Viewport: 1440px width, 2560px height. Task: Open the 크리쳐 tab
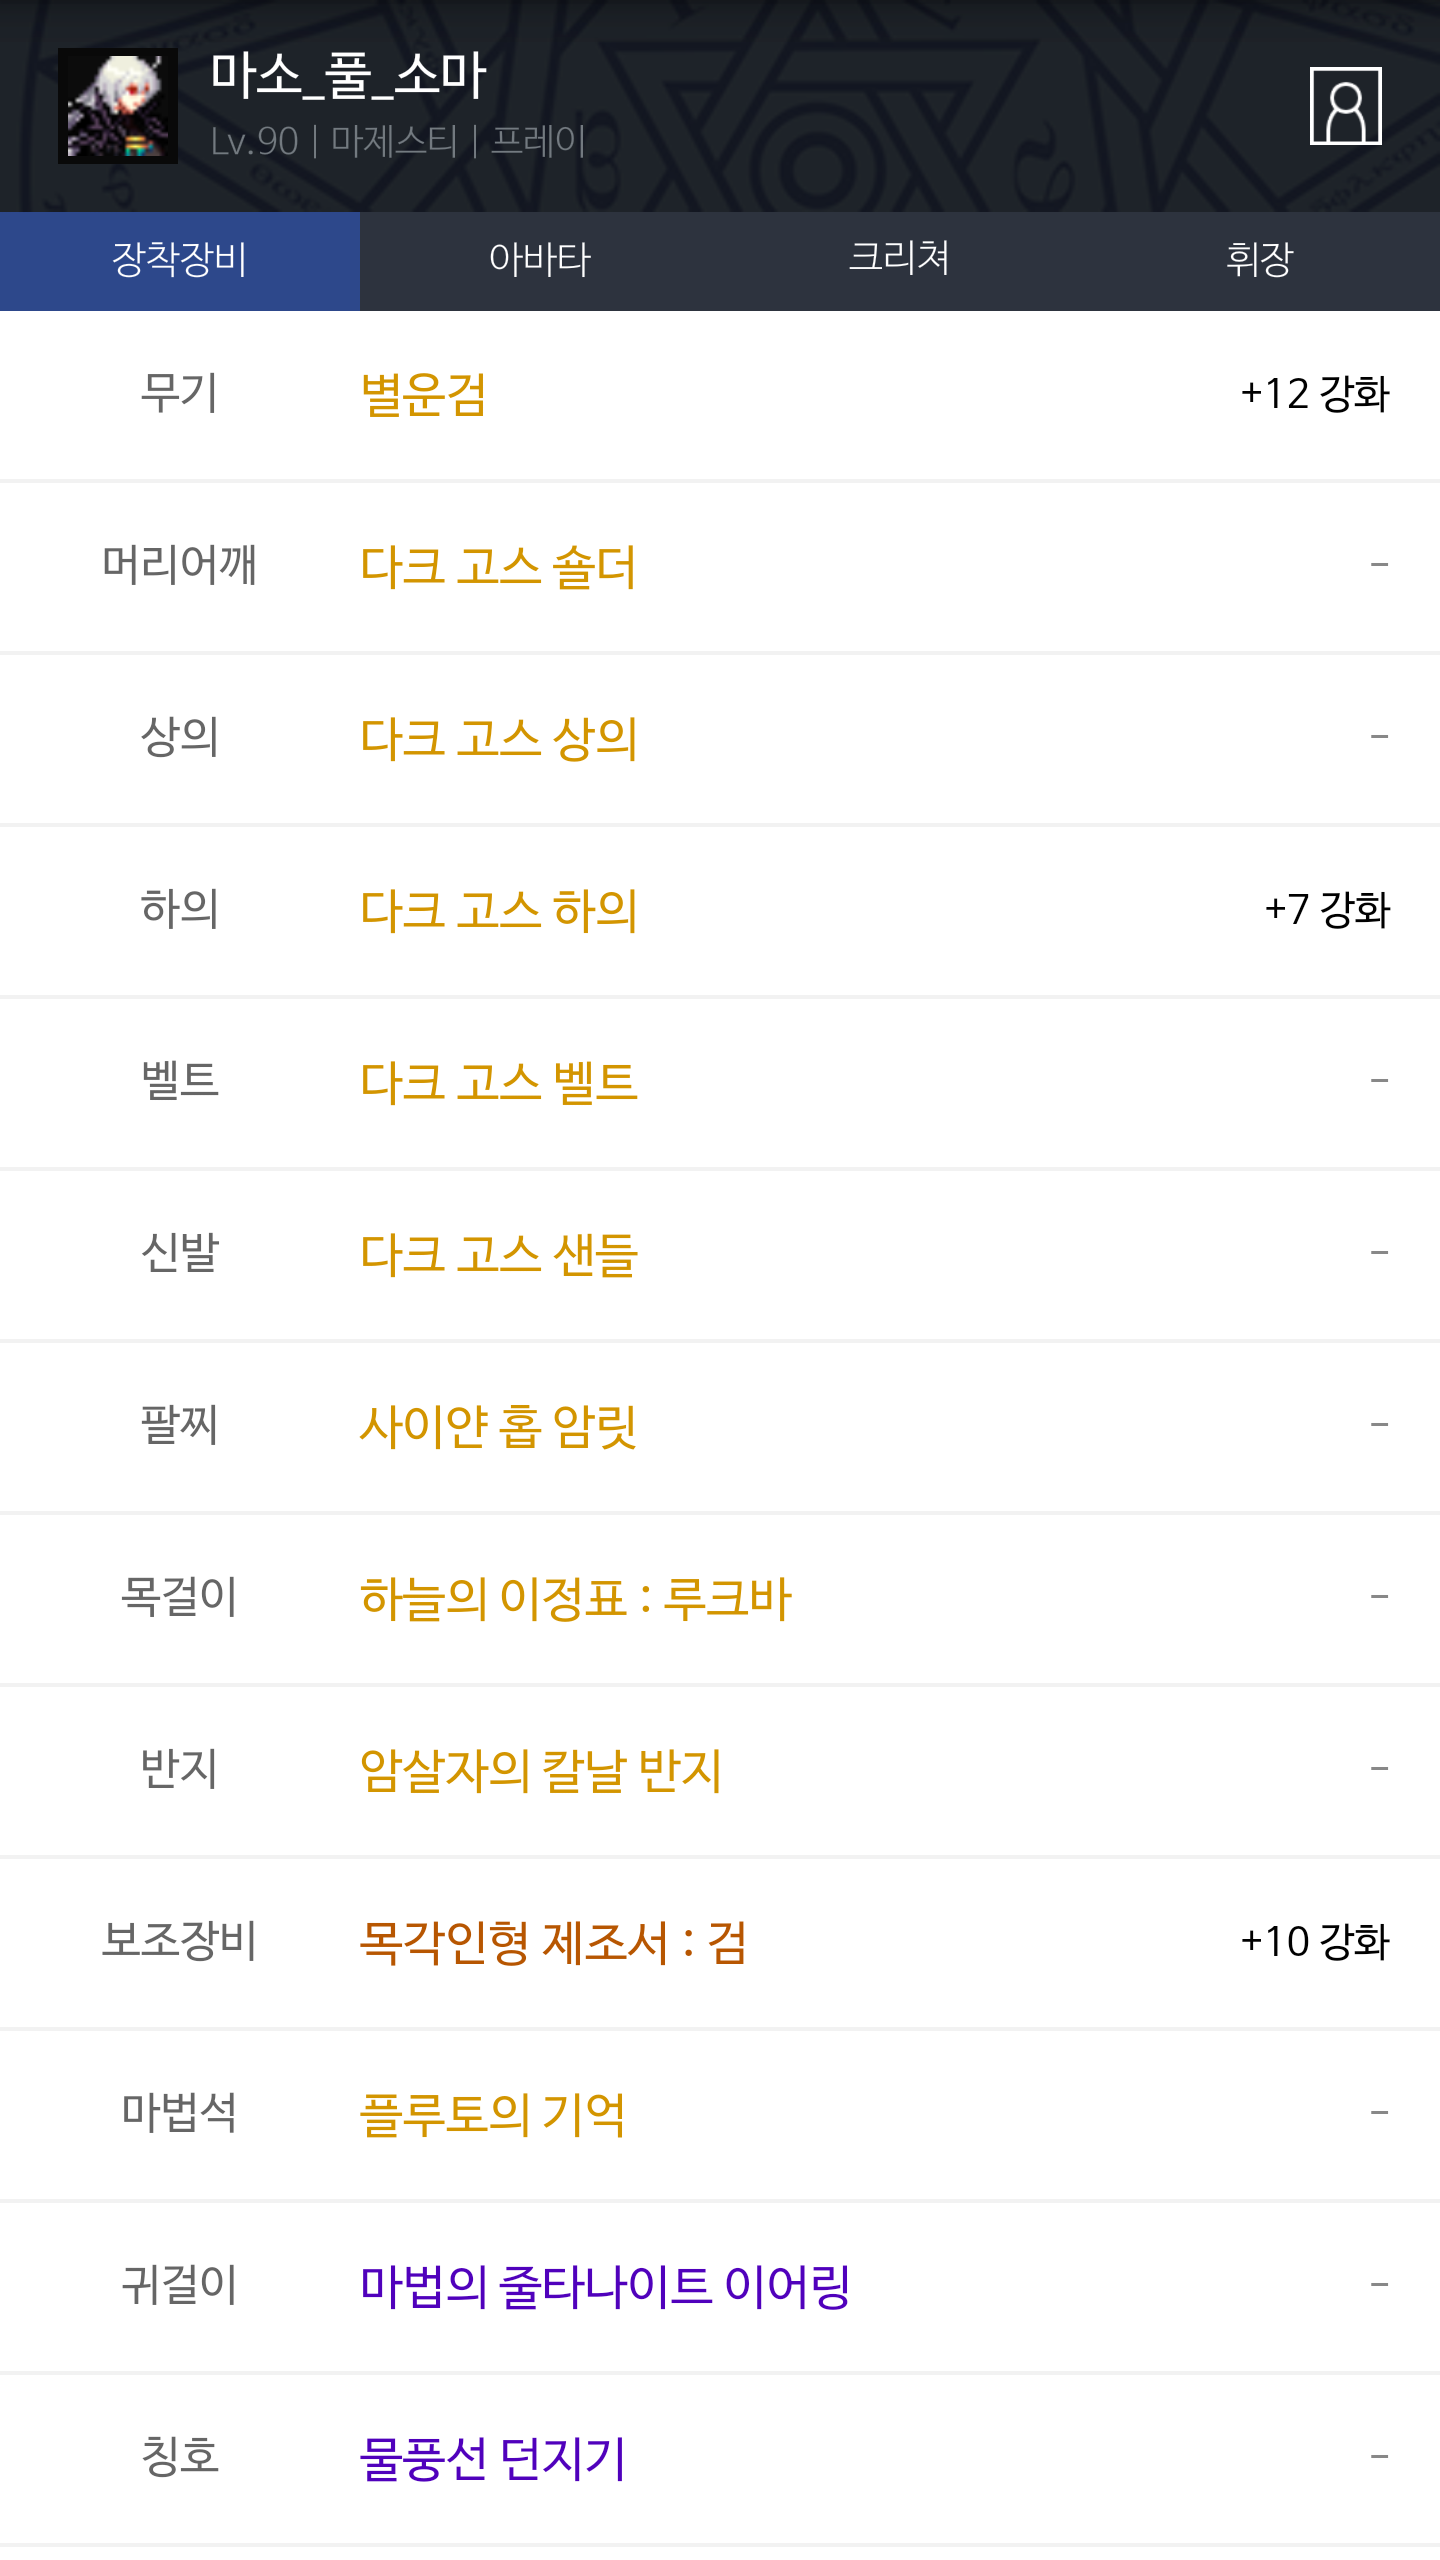coord(899,260)
